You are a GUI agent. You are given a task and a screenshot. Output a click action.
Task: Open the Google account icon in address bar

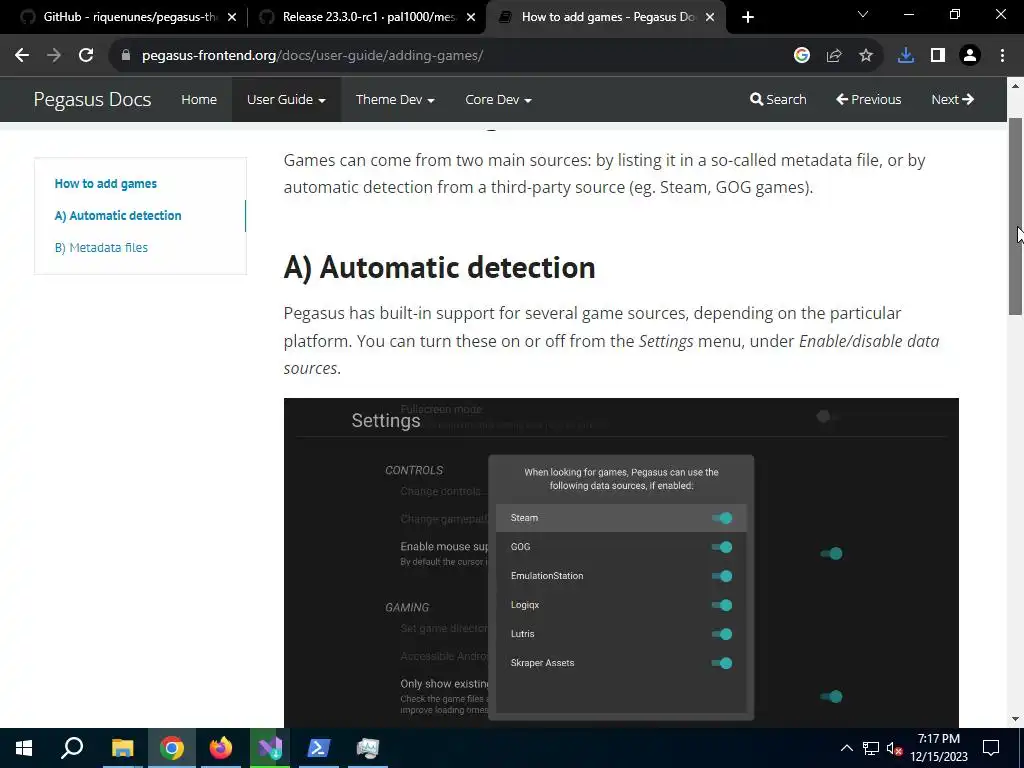coord(801,56)
